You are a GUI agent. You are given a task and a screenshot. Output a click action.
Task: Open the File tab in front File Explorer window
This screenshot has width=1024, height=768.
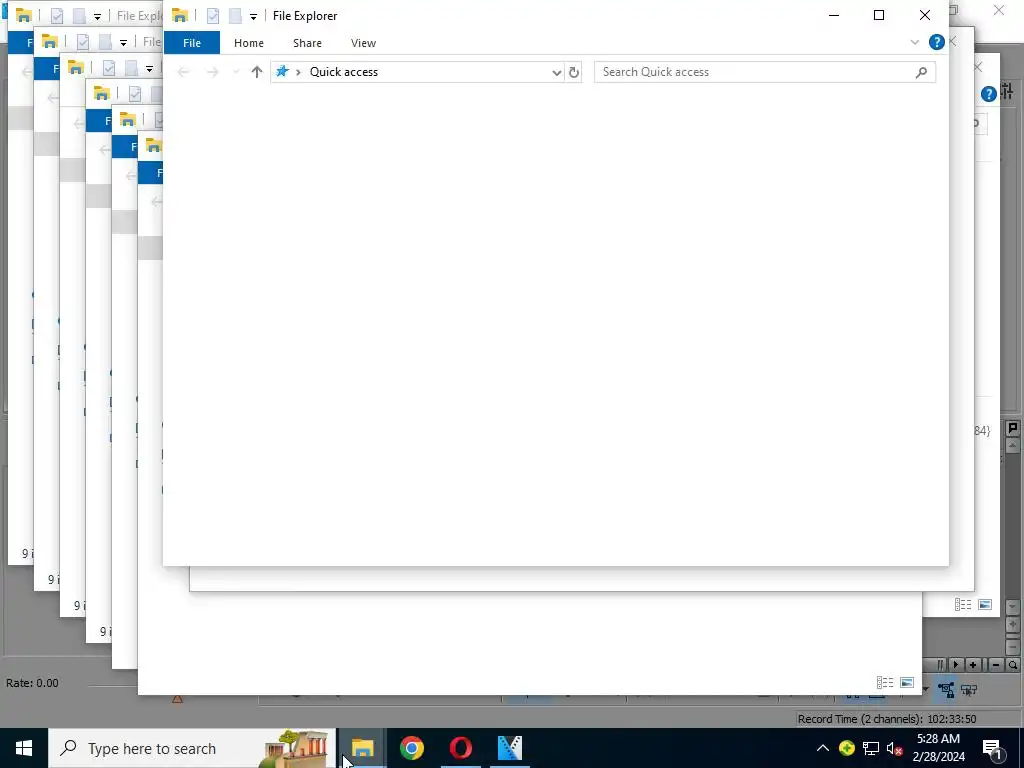[x=192, y=43]
